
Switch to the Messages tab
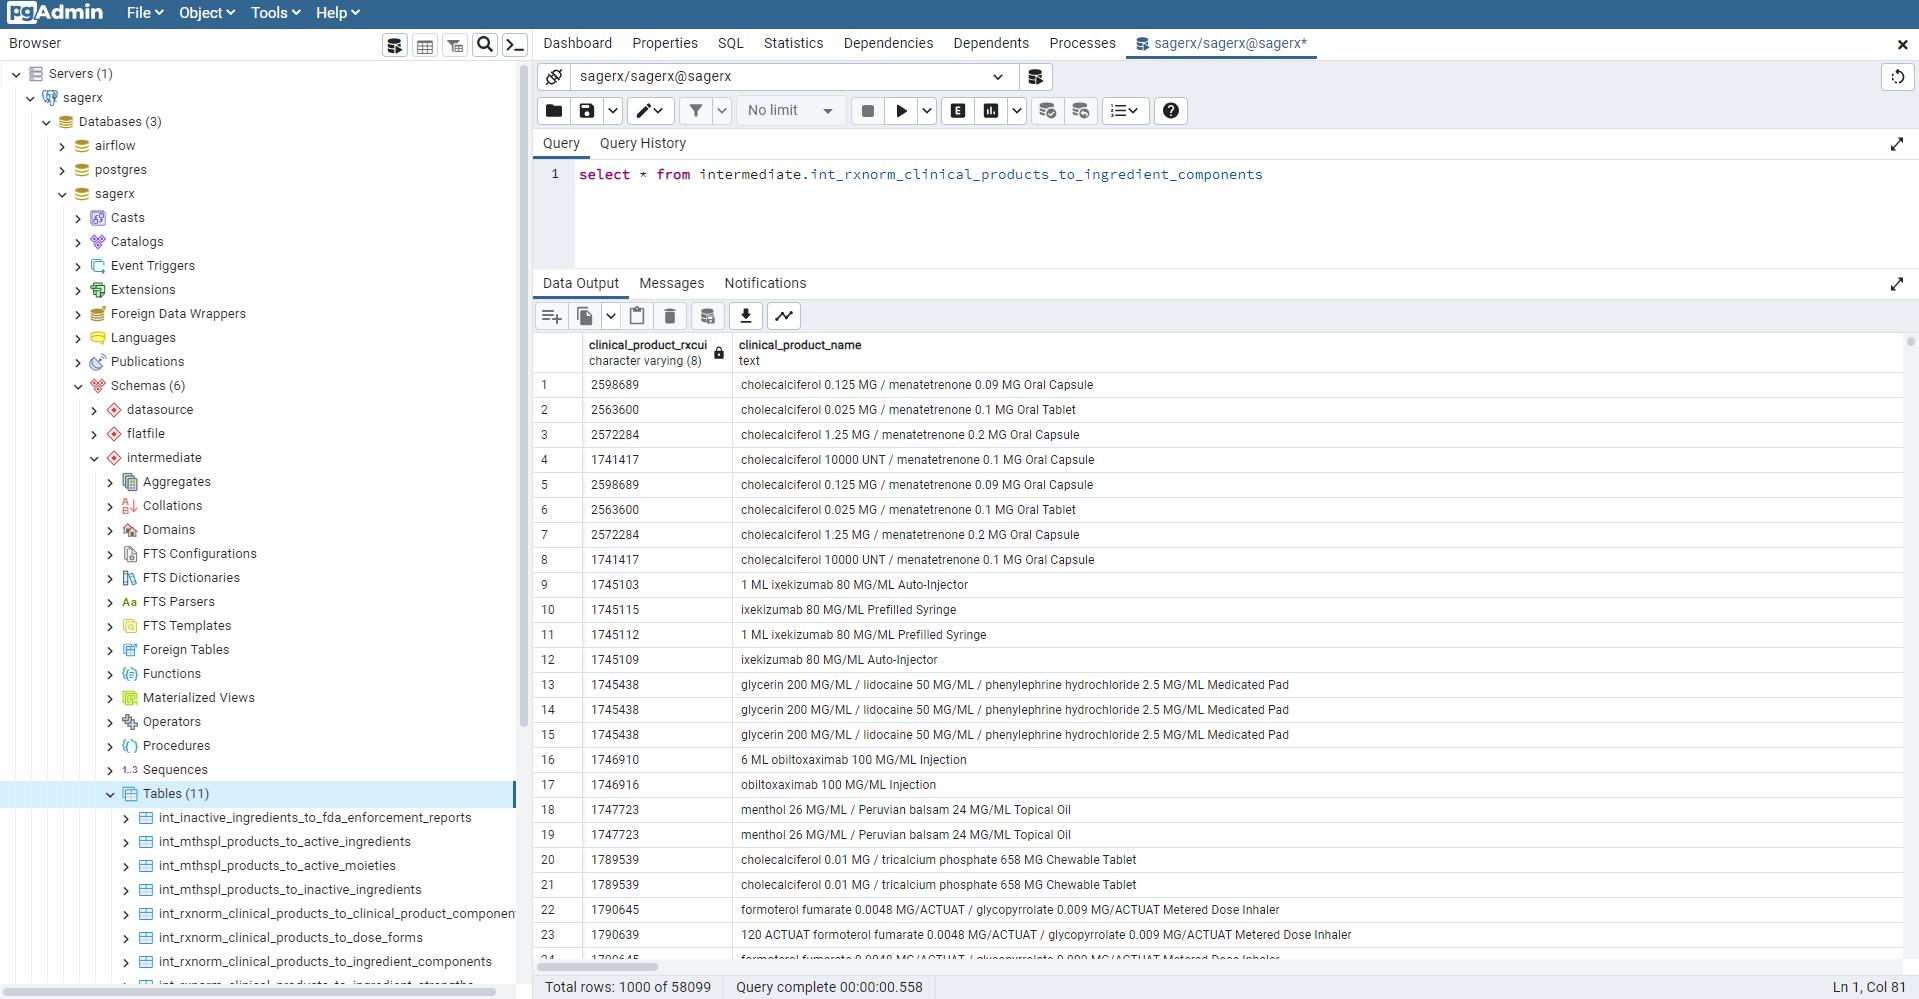[x=672, y=284]
